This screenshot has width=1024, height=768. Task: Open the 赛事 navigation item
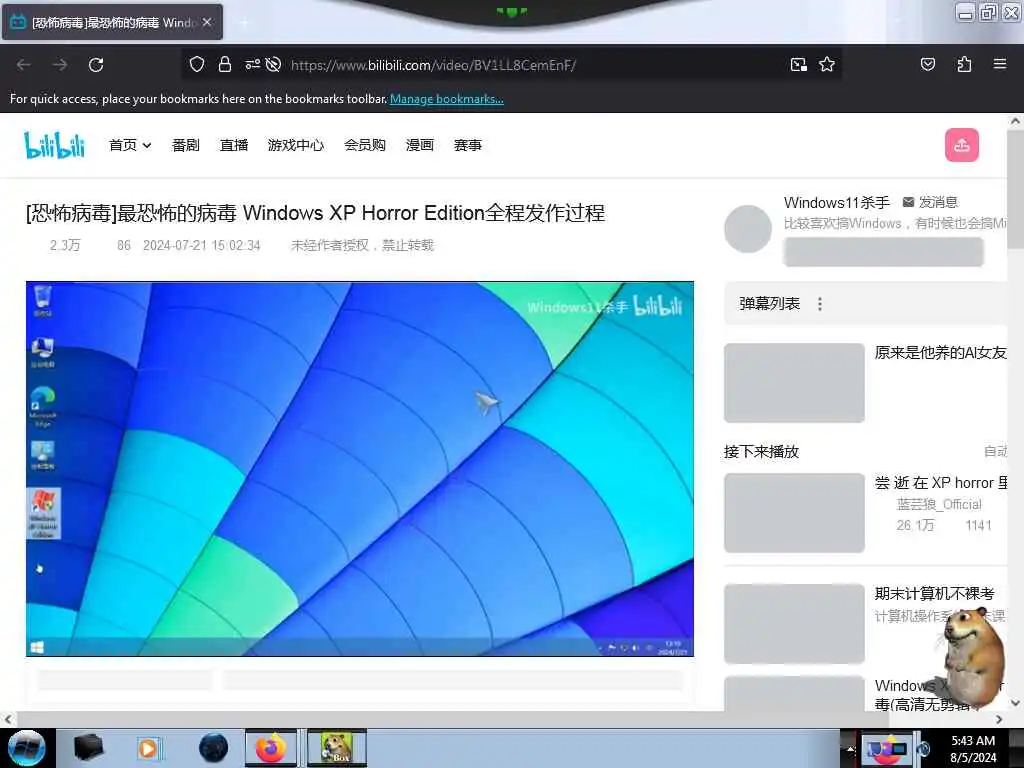point(468,145)
